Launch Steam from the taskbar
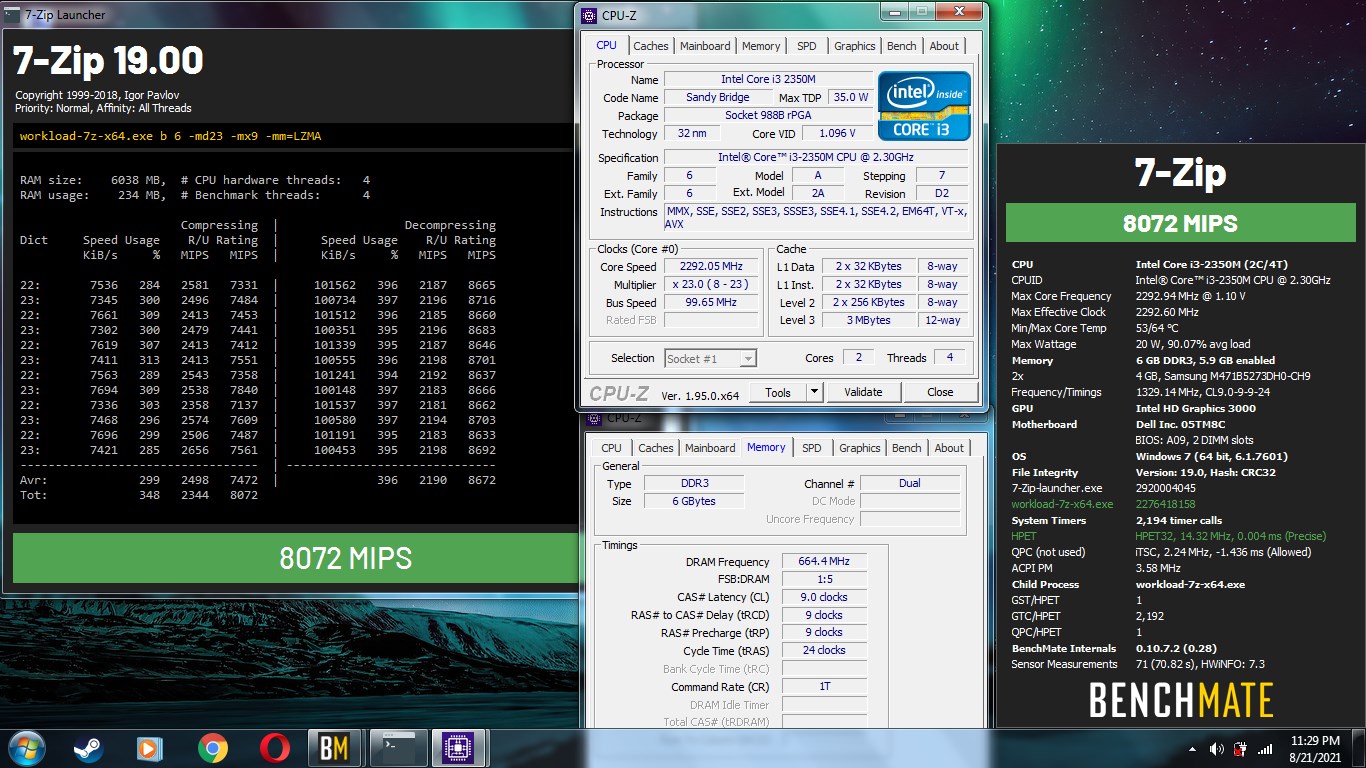Screen dimensions: 1366x768 pyautogui.click(x=87, y=748)
